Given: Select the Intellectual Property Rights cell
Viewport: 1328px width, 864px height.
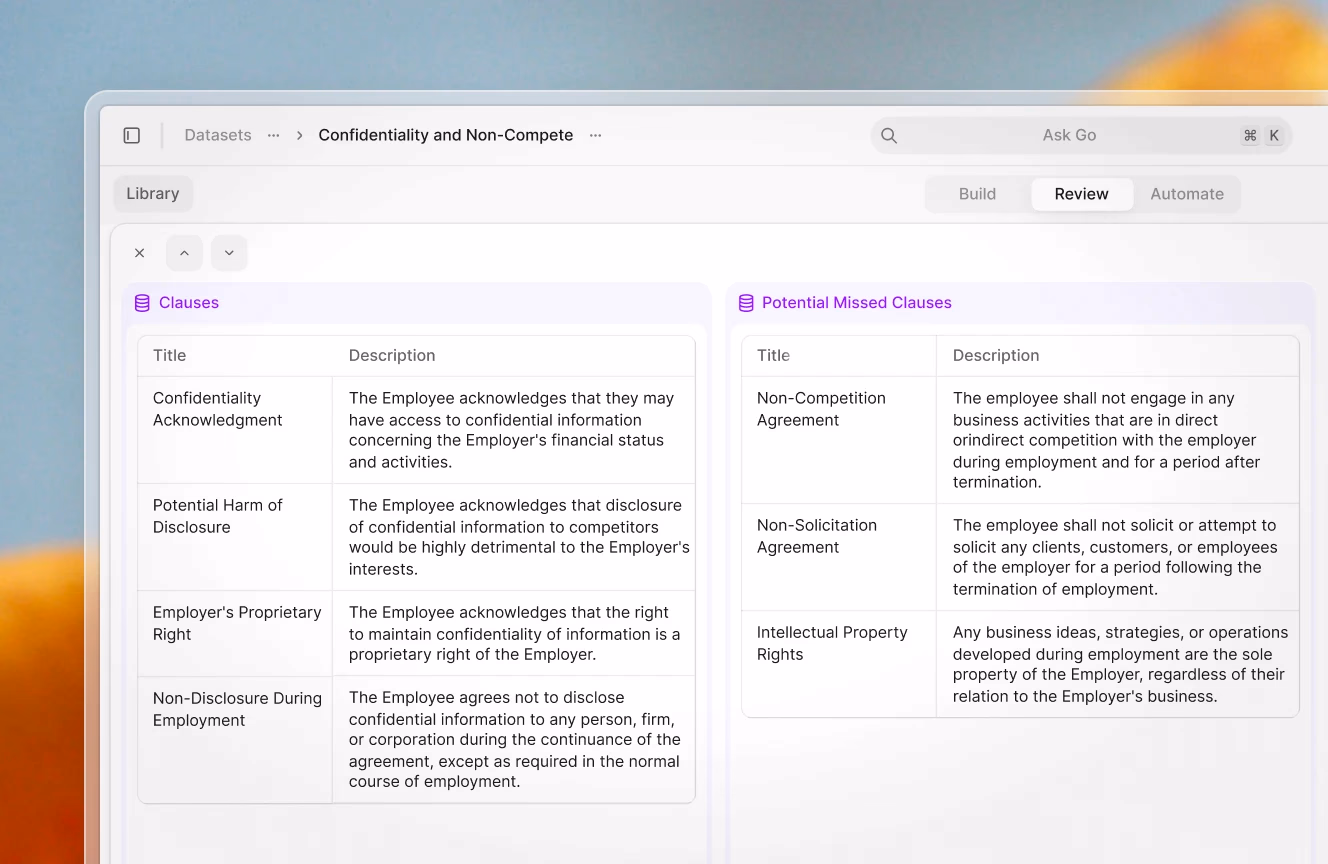Looking at the screenshot, I should click(x=839, y=664).
